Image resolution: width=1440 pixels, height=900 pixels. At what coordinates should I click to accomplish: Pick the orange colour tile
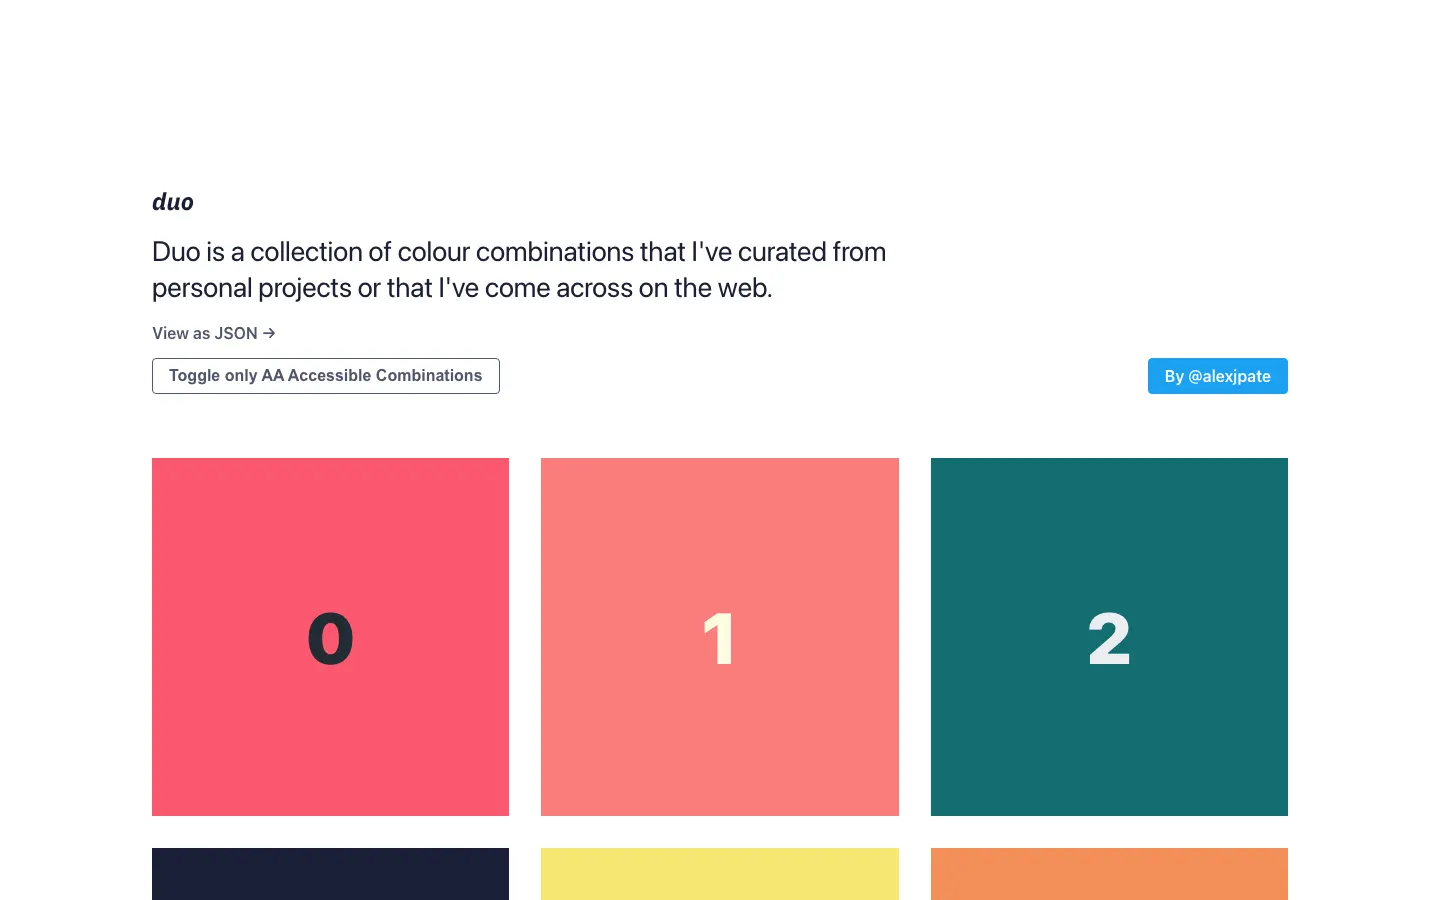point(1108,874)
